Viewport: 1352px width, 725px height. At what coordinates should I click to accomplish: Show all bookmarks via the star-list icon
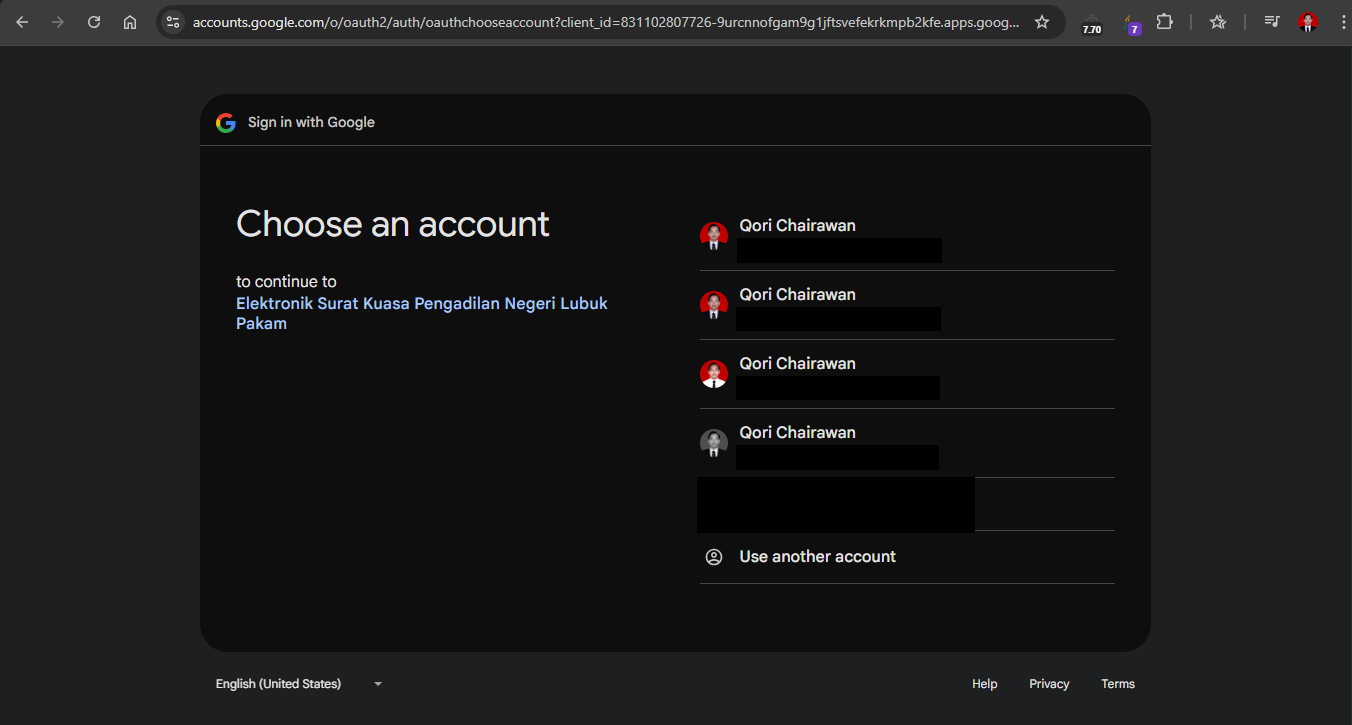point(1217,22)
